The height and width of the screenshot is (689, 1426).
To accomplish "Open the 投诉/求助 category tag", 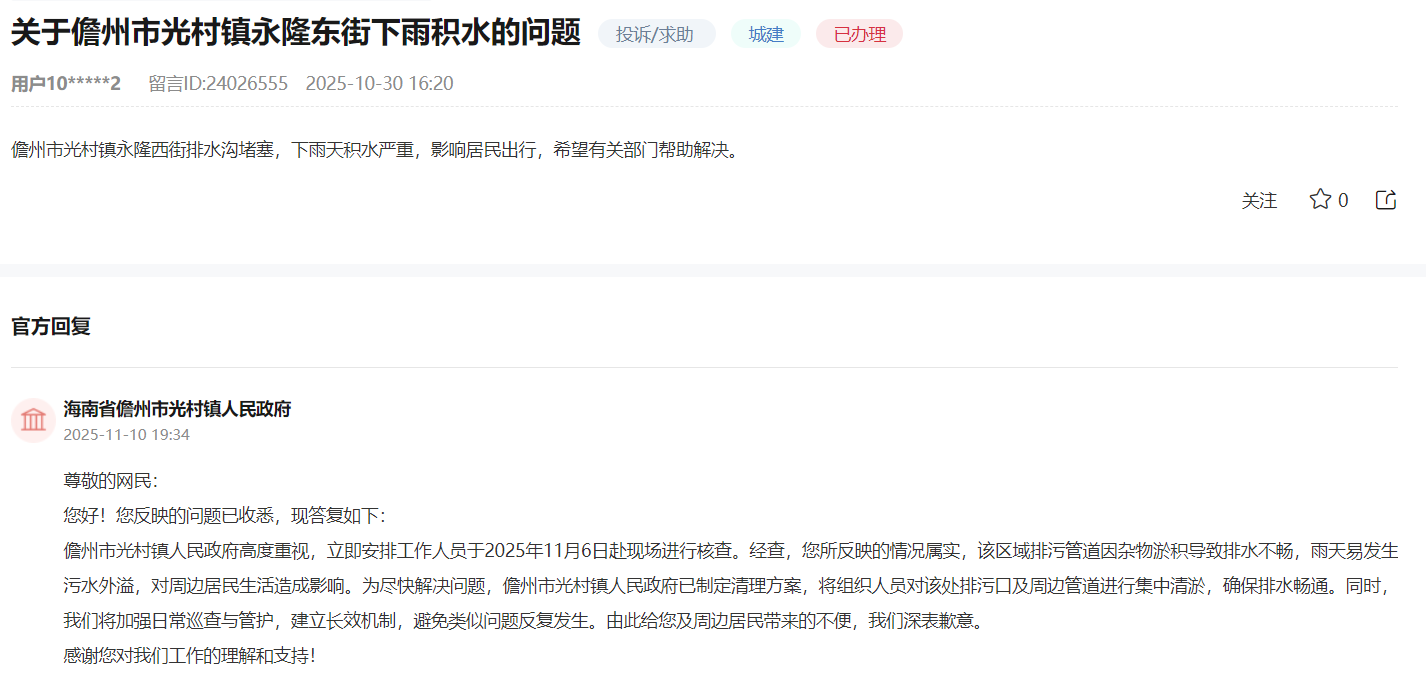I will point(656,33).
